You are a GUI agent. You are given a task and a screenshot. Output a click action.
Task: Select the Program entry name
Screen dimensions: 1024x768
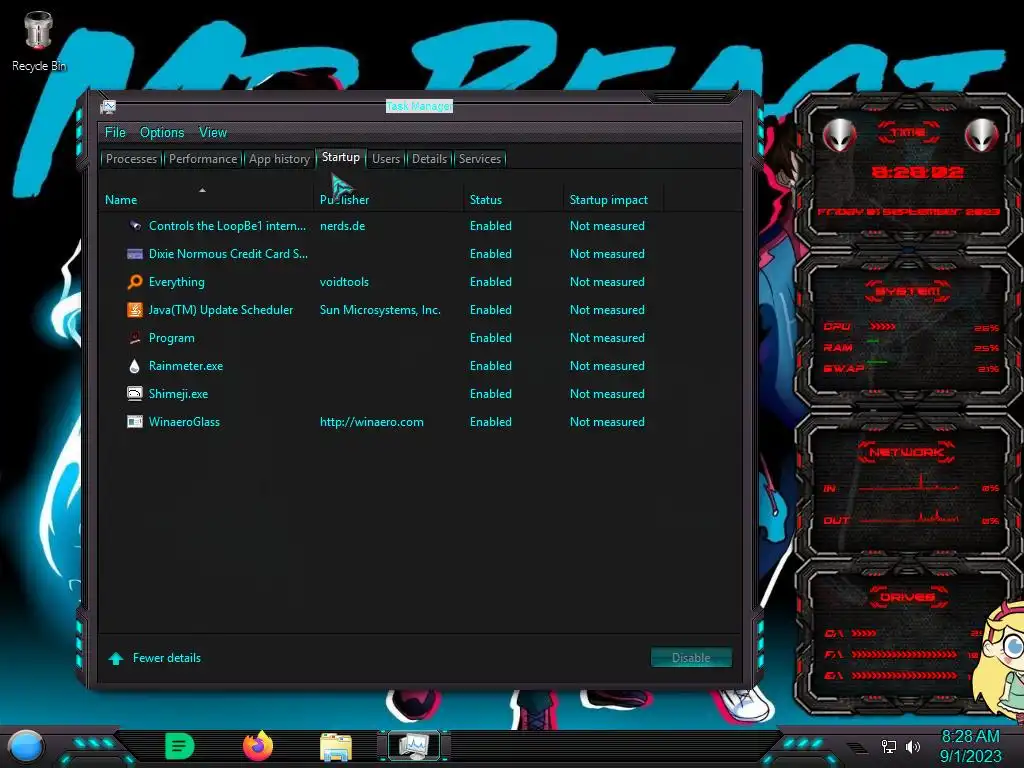[172, 338]
